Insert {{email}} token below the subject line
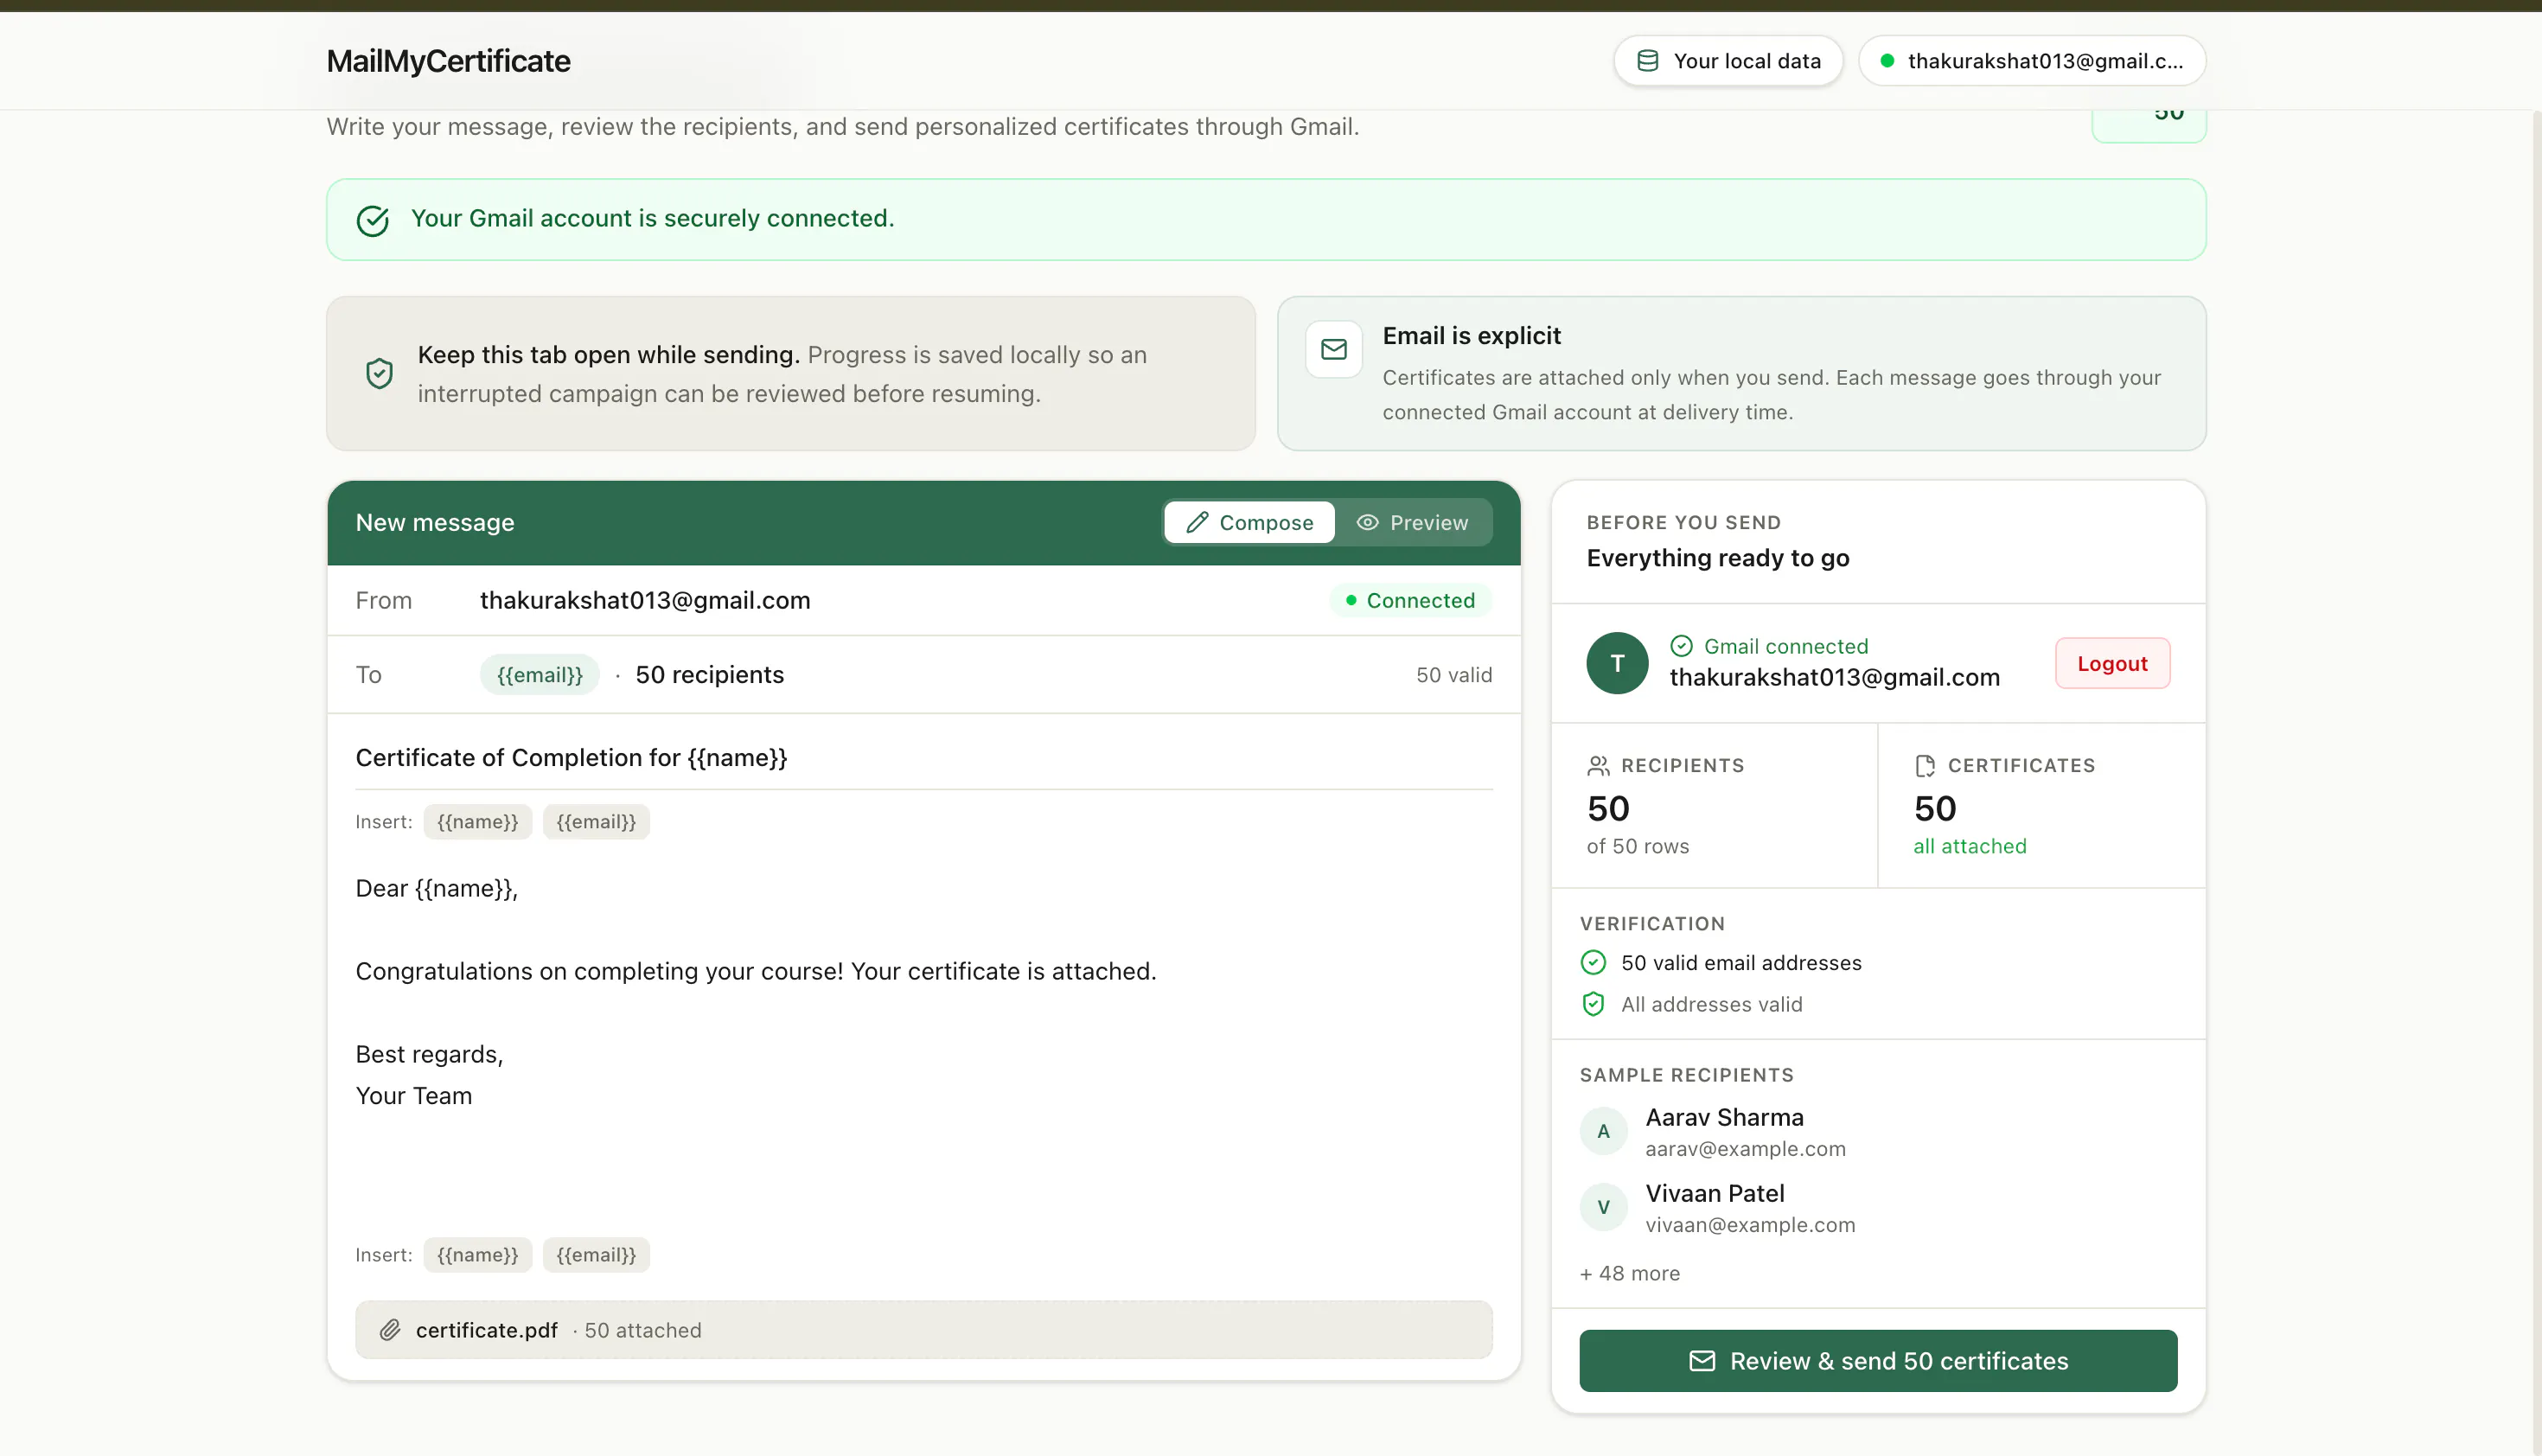 pyautogui.click(x=596, y=822)
